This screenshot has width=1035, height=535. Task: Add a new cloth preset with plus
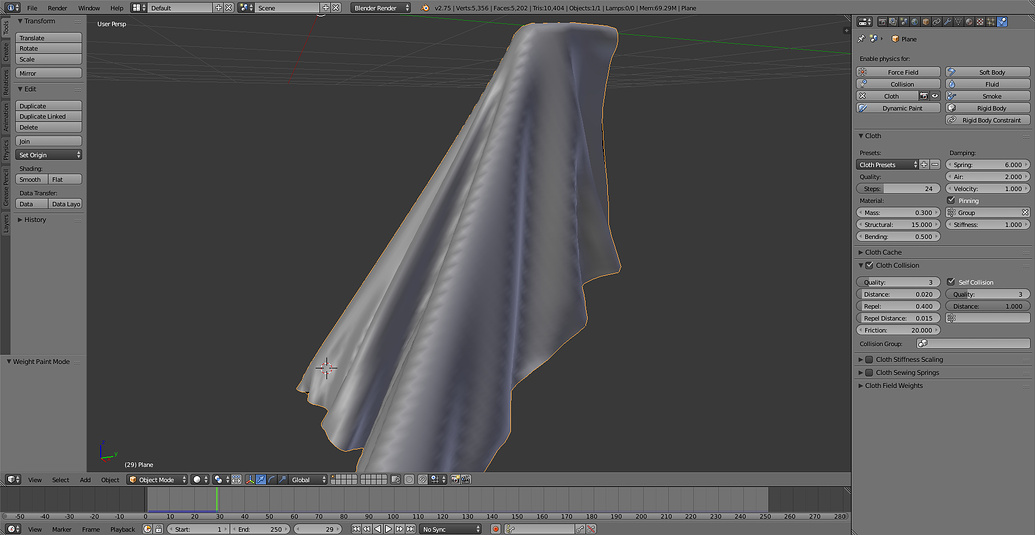tap(924, 164)
